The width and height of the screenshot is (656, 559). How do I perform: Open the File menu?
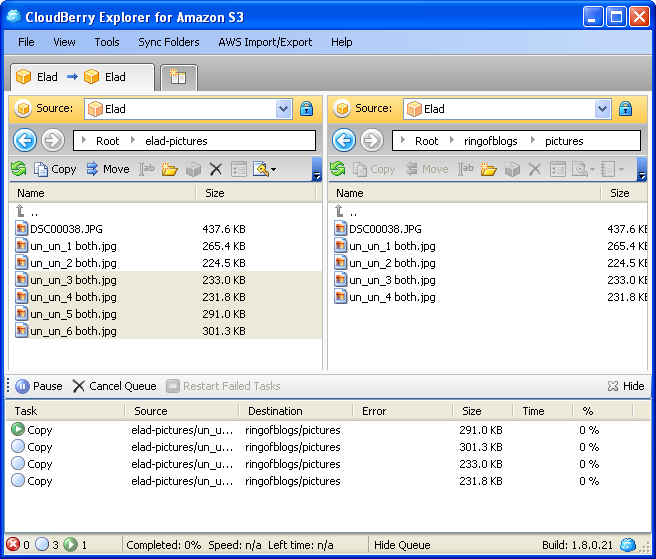pyautogui.click(x=26, y=42)
